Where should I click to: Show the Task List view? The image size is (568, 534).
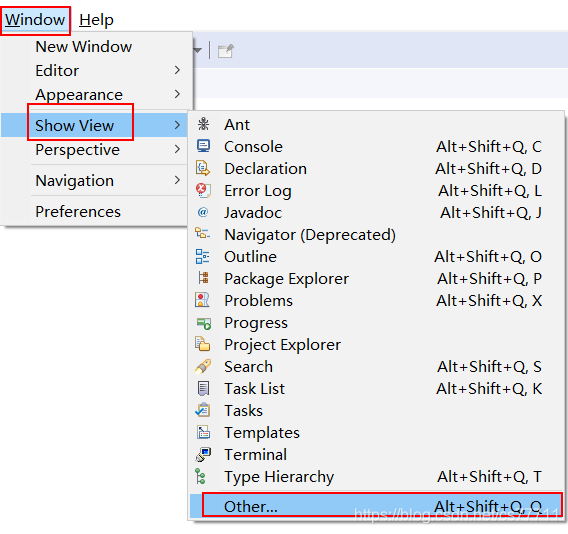pyautogui.click(x=377, y=388)
